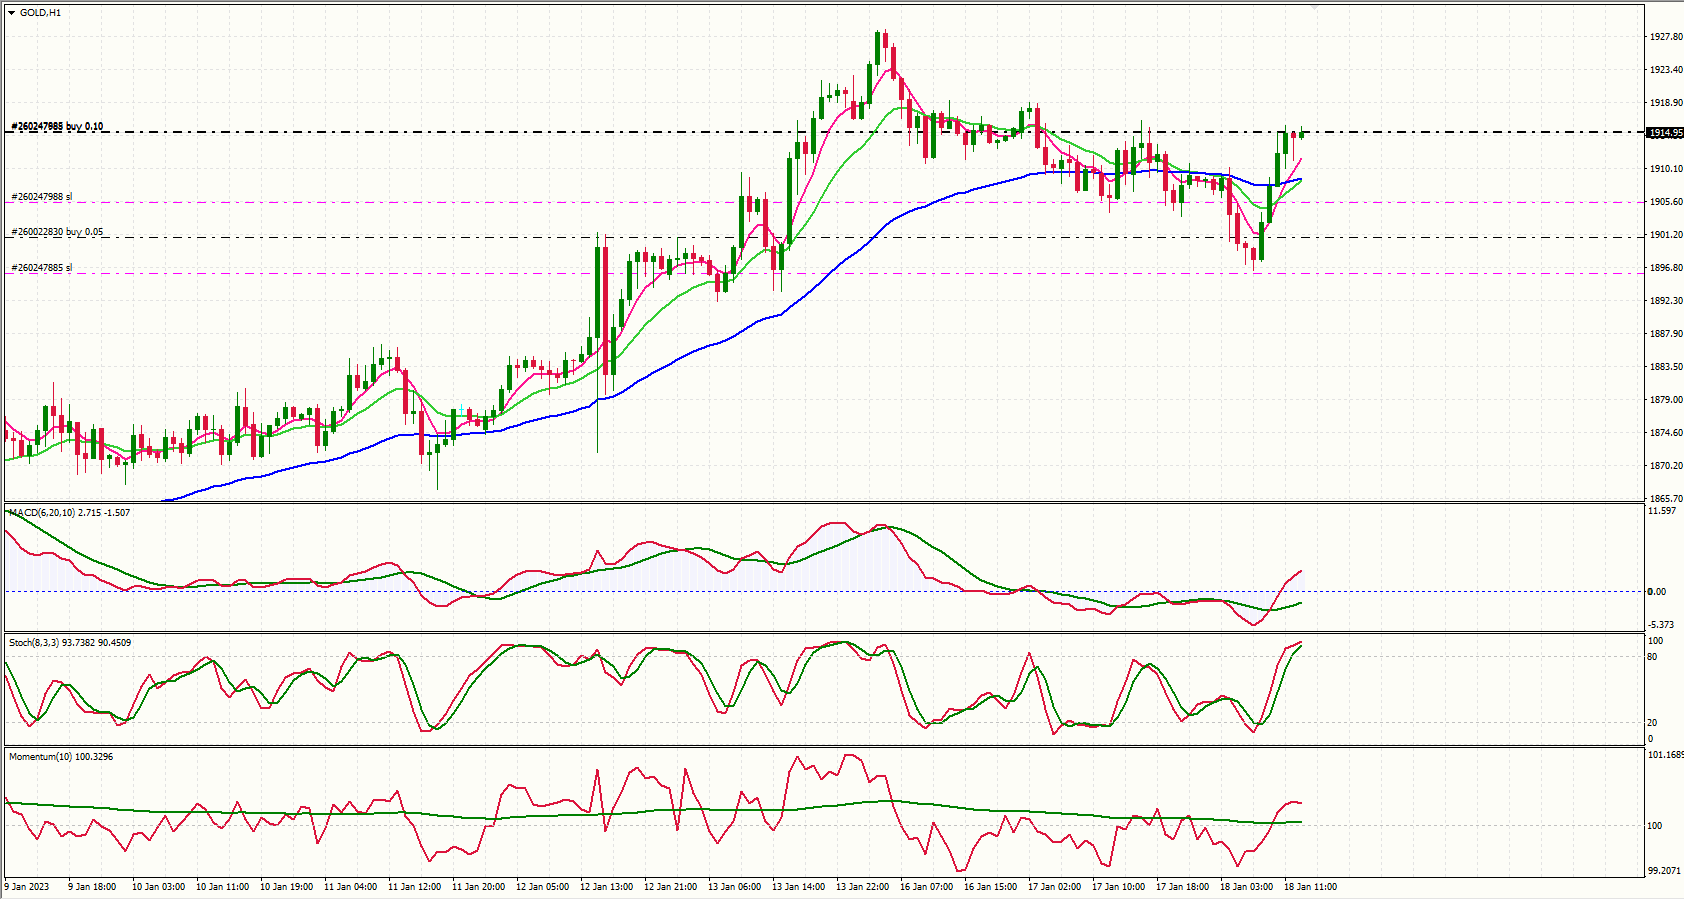Screen dimensions: 1684x900
Task: Click price axis value 1918.90
Action: click(x=1665, y=103)
